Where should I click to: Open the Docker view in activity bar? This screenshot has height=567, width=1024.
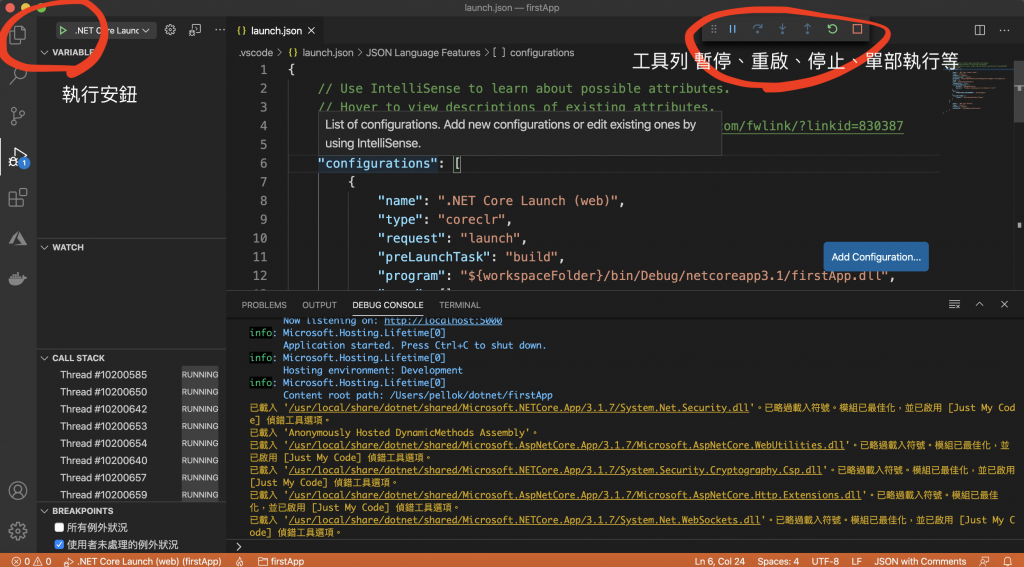[x=18, y=279]
